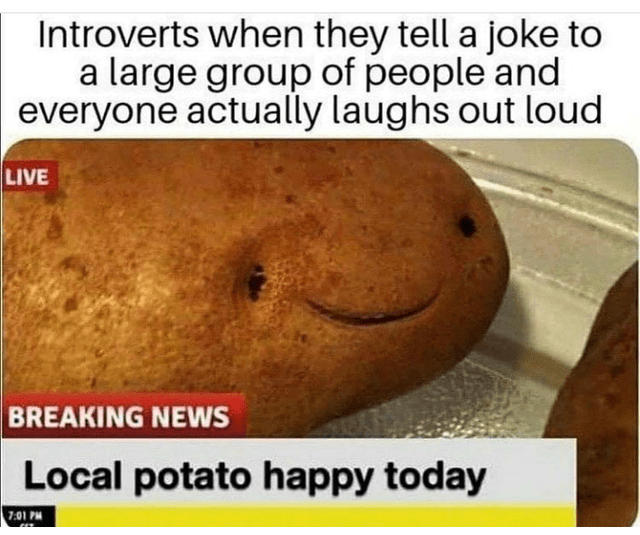
Task: Tap the potato's curved smile line
Action: (x=373, y=311)
